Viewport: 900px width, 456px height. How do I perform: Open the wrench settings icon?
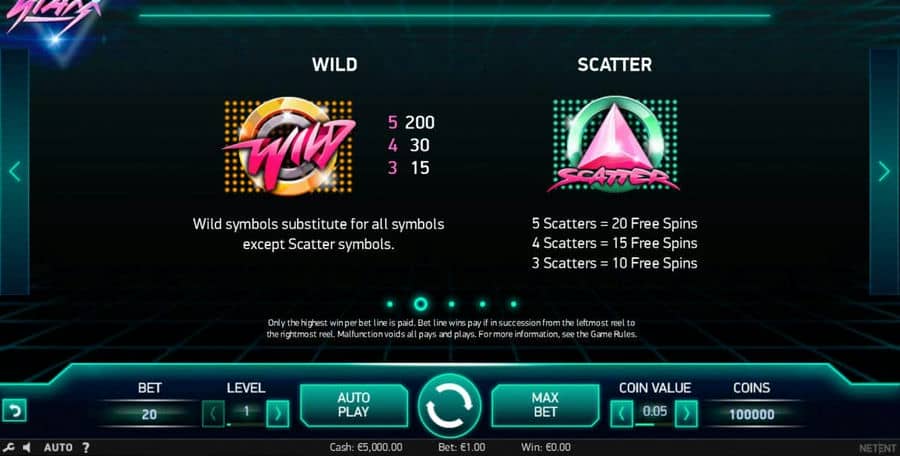[x=9, y=447]
